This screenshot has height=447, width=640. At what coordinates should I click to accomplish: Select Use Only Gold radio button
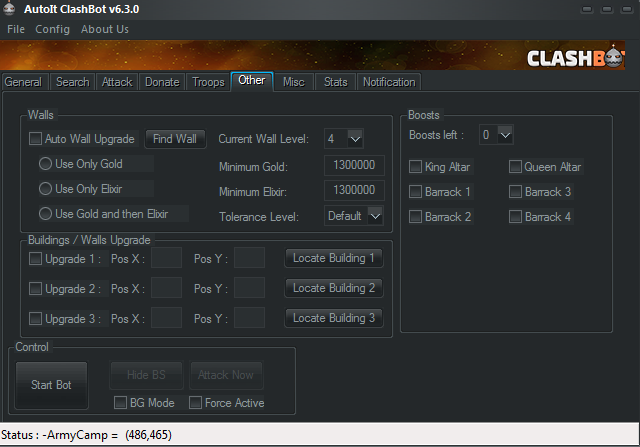[x=45, y=164]
